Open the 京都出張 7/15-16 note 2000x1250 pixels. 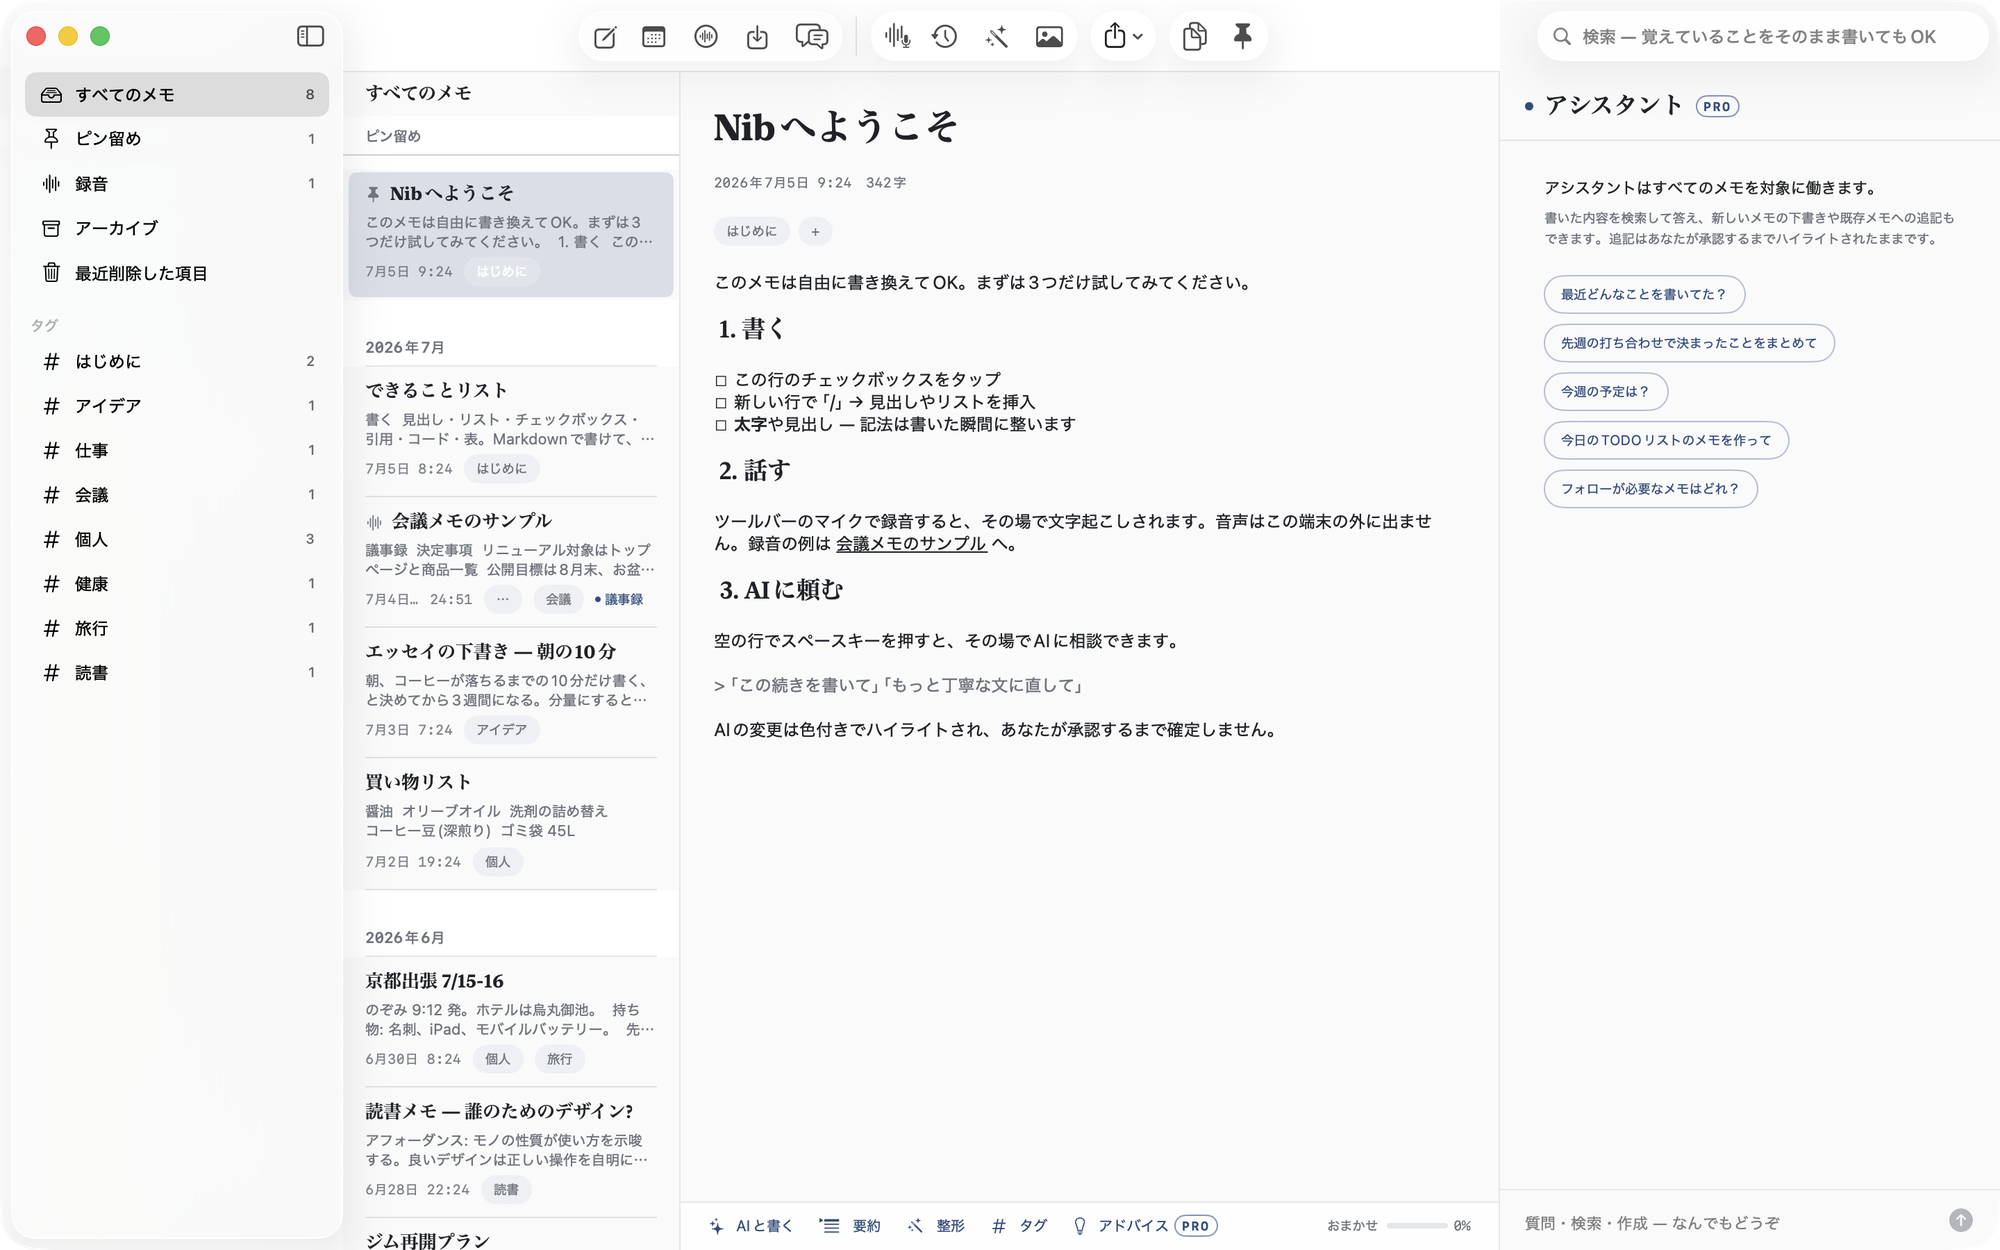[x=511, y=1021]
